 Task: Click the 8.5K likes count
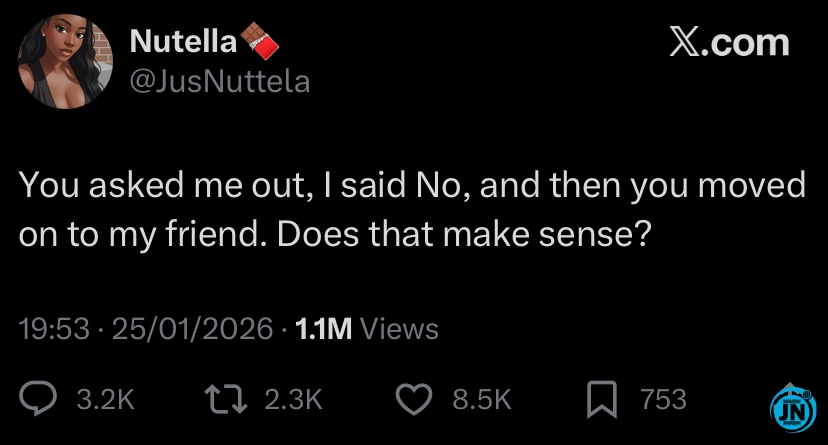[x=482, y=400]
